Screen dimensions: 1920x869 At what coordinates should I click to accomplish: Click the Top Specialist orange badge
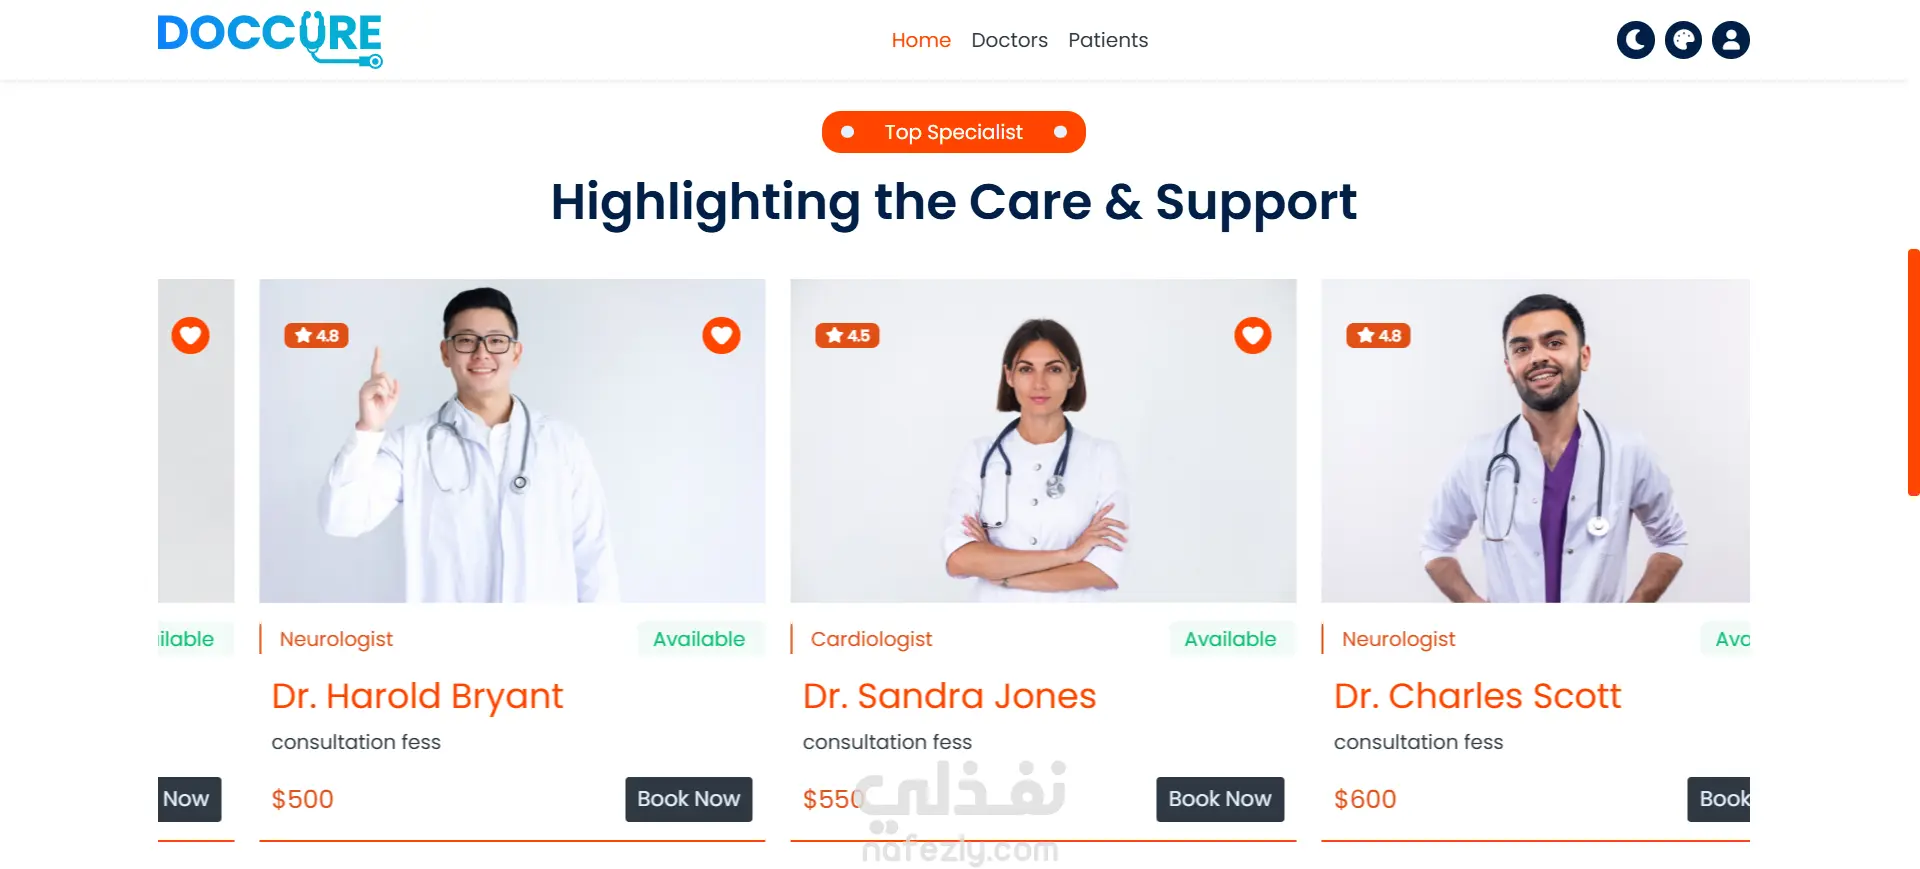[x=954, y=132]
